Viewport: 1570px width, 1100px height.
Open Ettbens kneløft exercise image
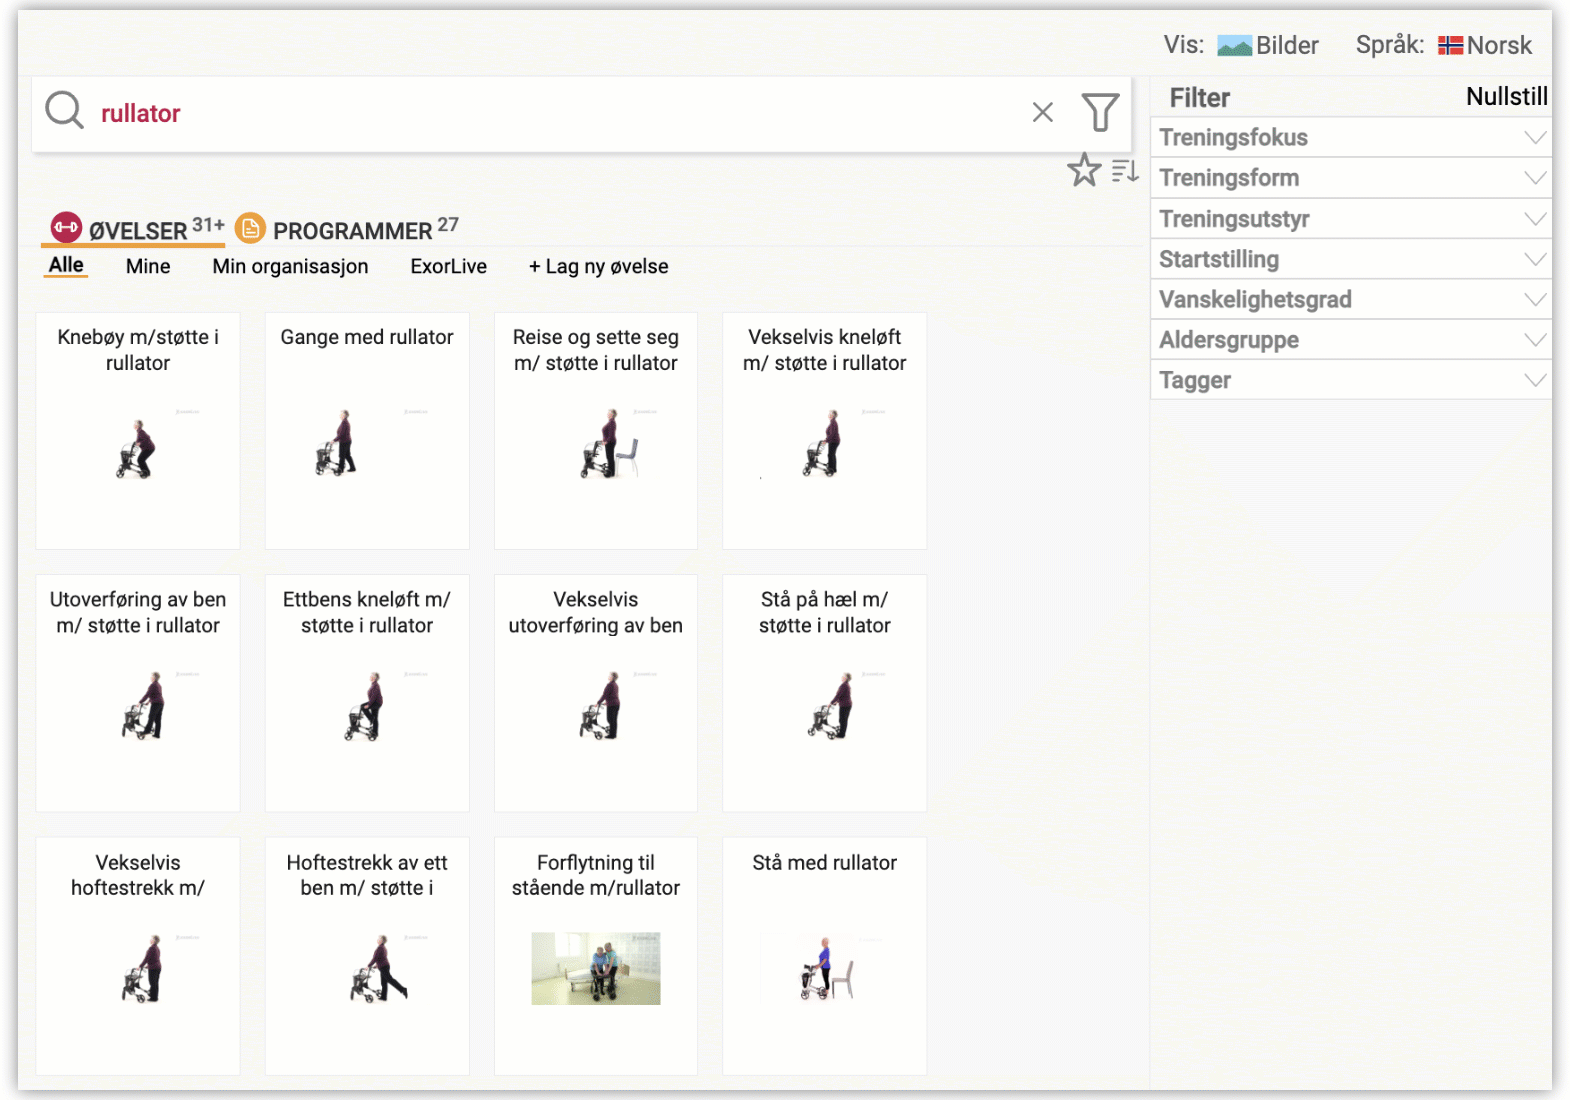pyautogui.click(x=365, y=705)
